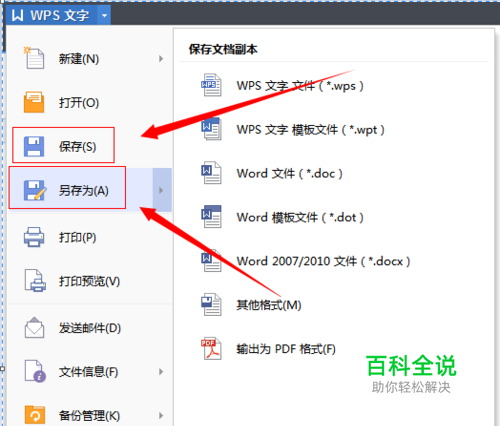Click the Print Preview icon
Viewport: 500px width, 426px height.
pos(35,281)
